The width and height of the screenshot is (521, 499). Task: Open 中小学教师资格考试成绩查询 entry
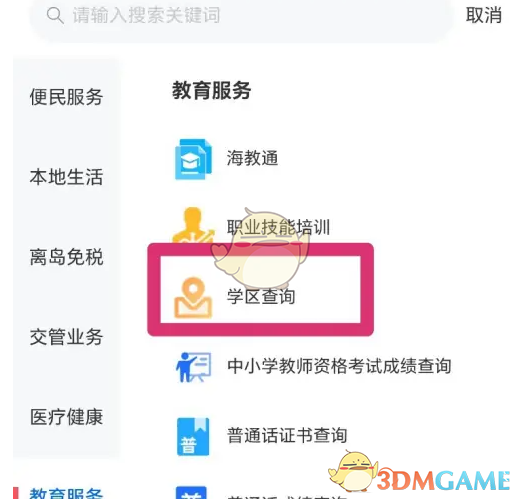tap(339, 366)
